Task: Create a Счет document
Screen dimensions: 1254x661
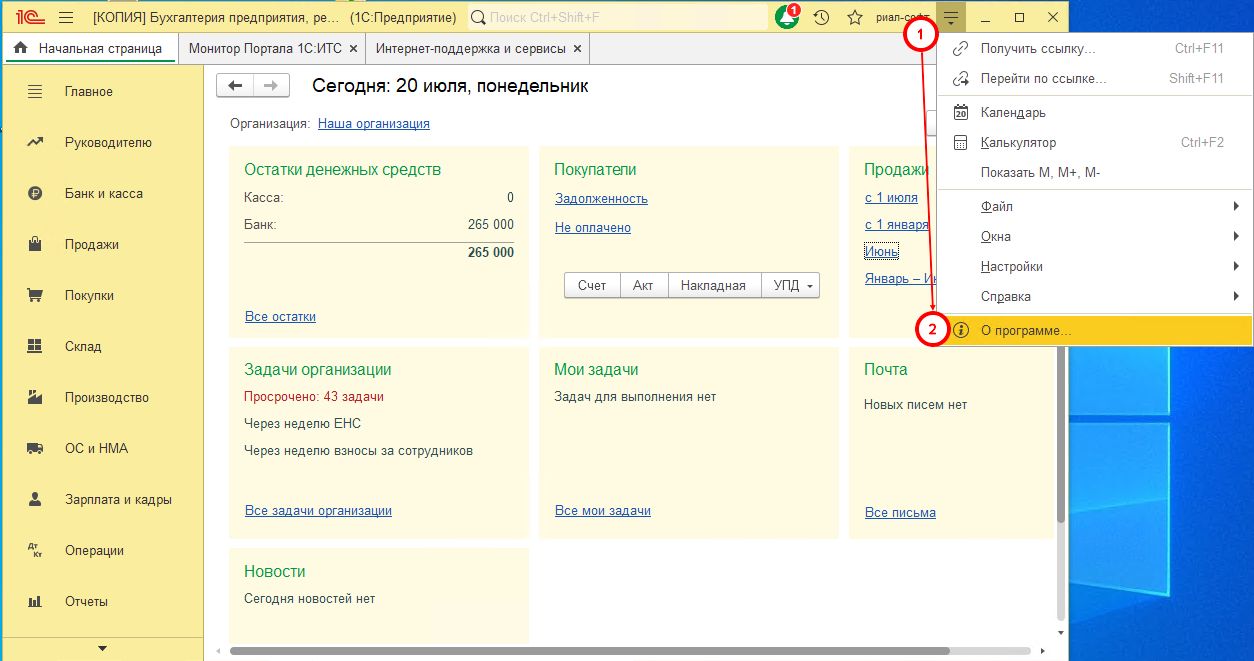Action: [592, 286]
